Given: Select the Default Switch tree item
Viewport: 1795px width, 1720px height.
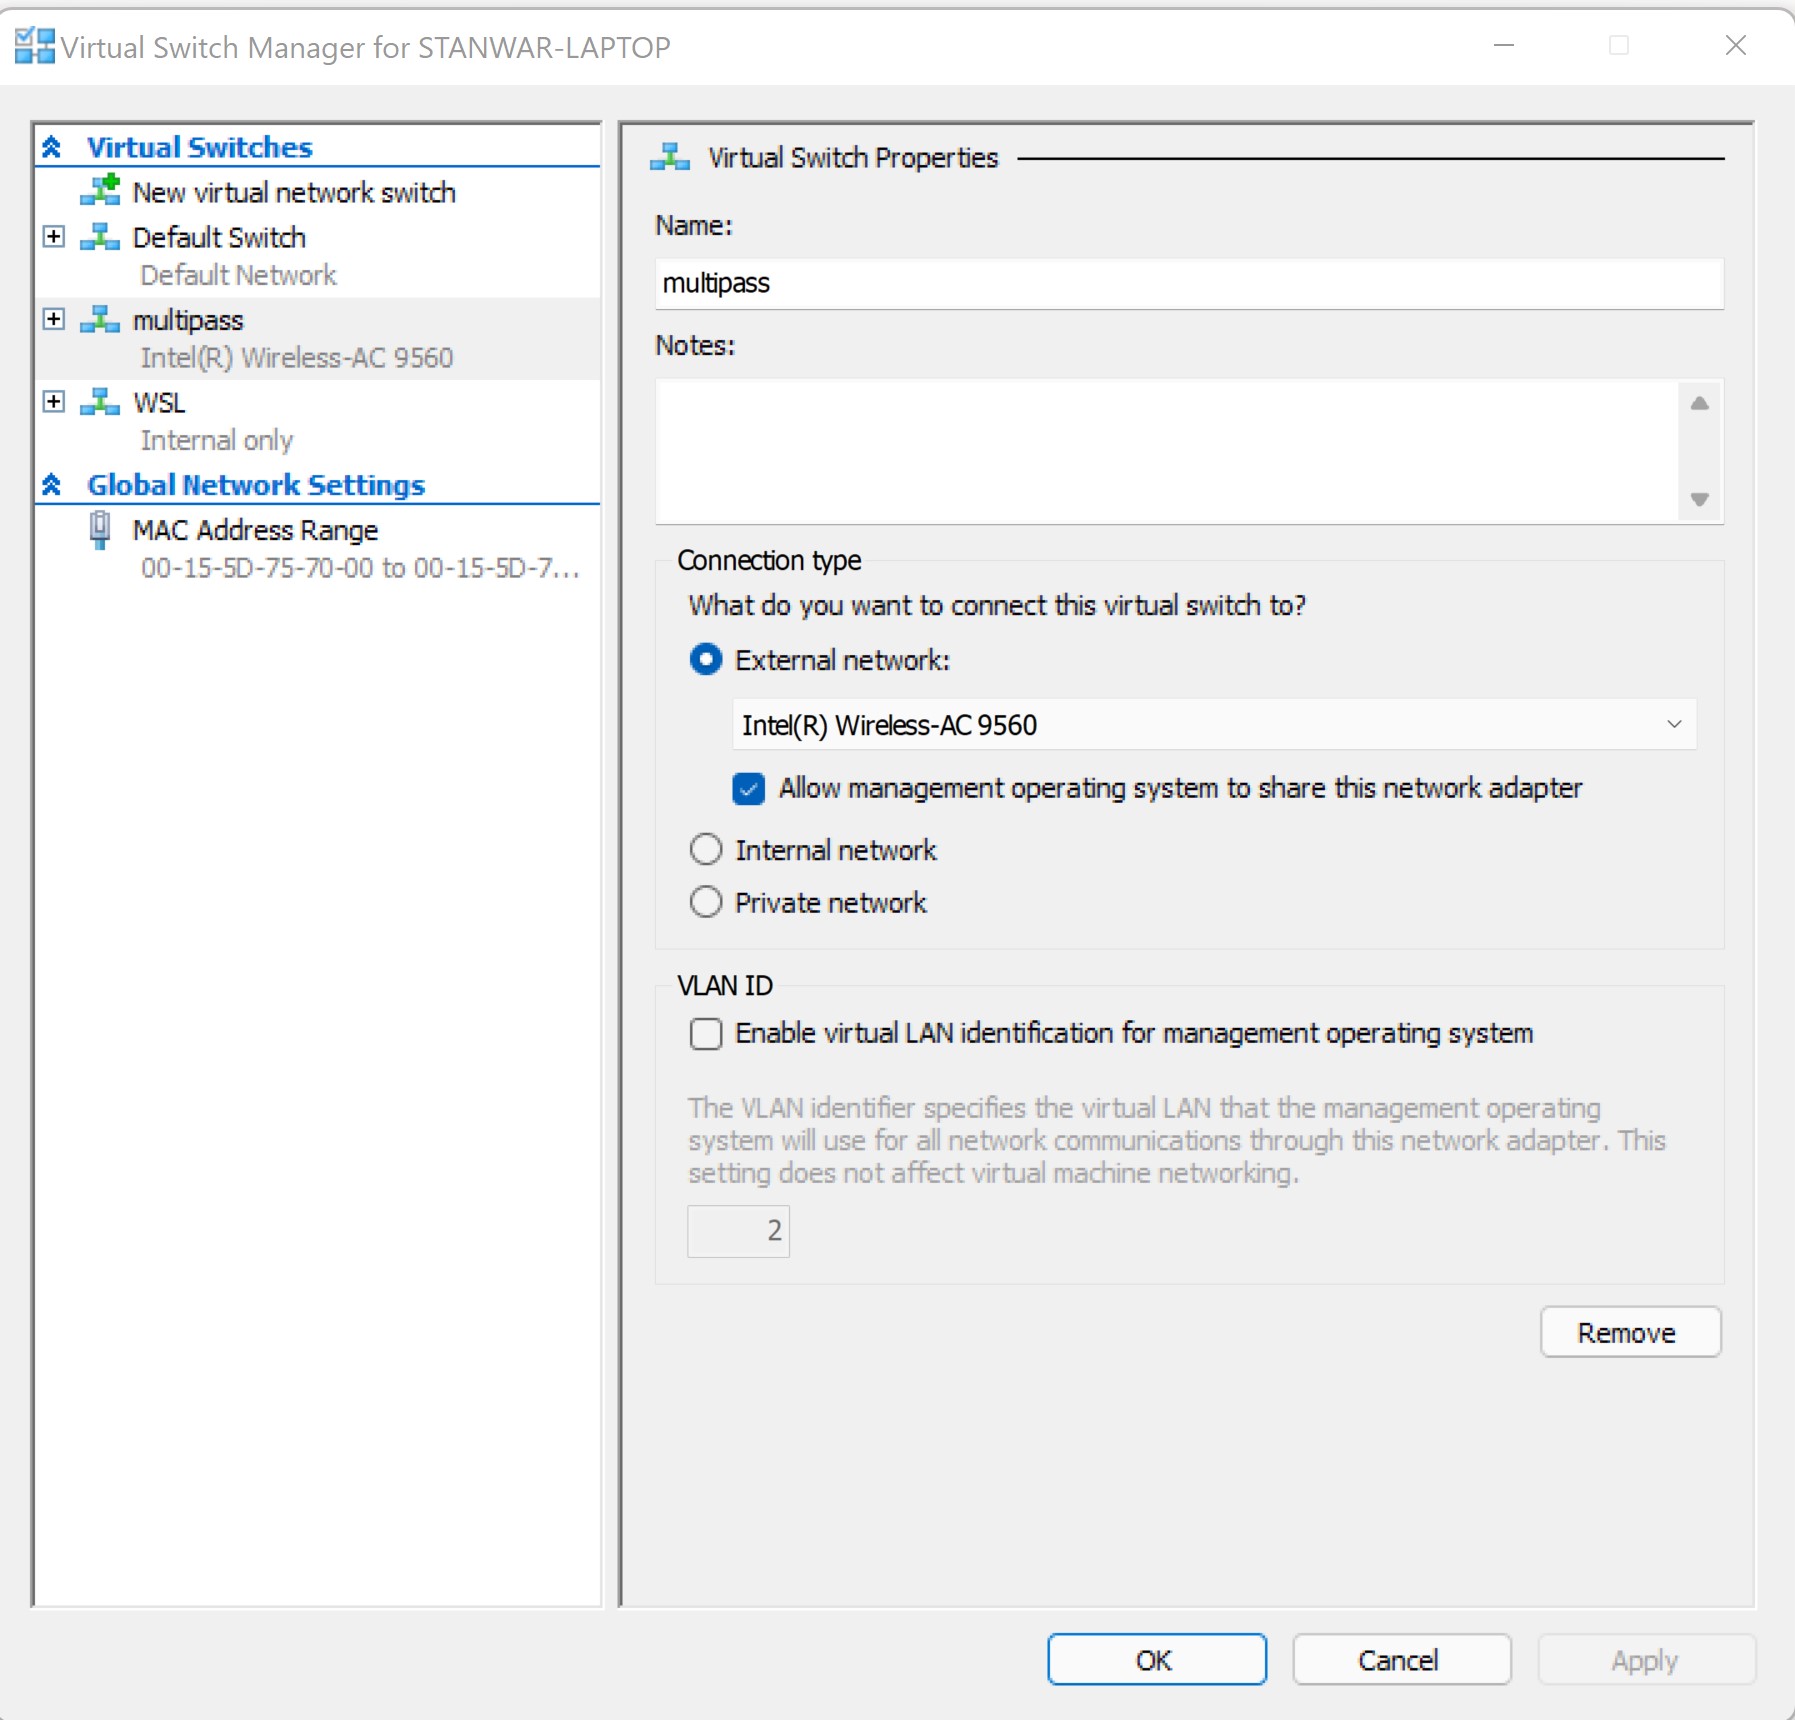Looking at the screenshot, I should pos(219,237).
